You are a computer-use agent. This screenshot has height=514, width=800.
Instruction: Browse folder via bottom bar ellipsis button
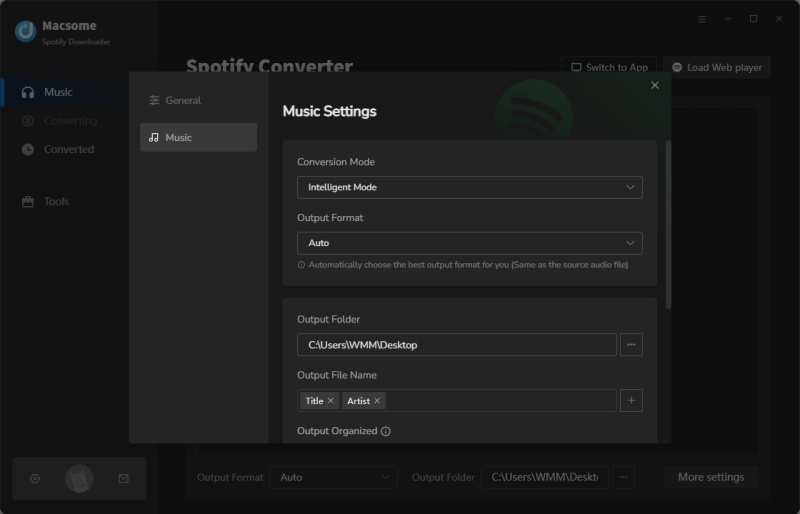point(623,477)
